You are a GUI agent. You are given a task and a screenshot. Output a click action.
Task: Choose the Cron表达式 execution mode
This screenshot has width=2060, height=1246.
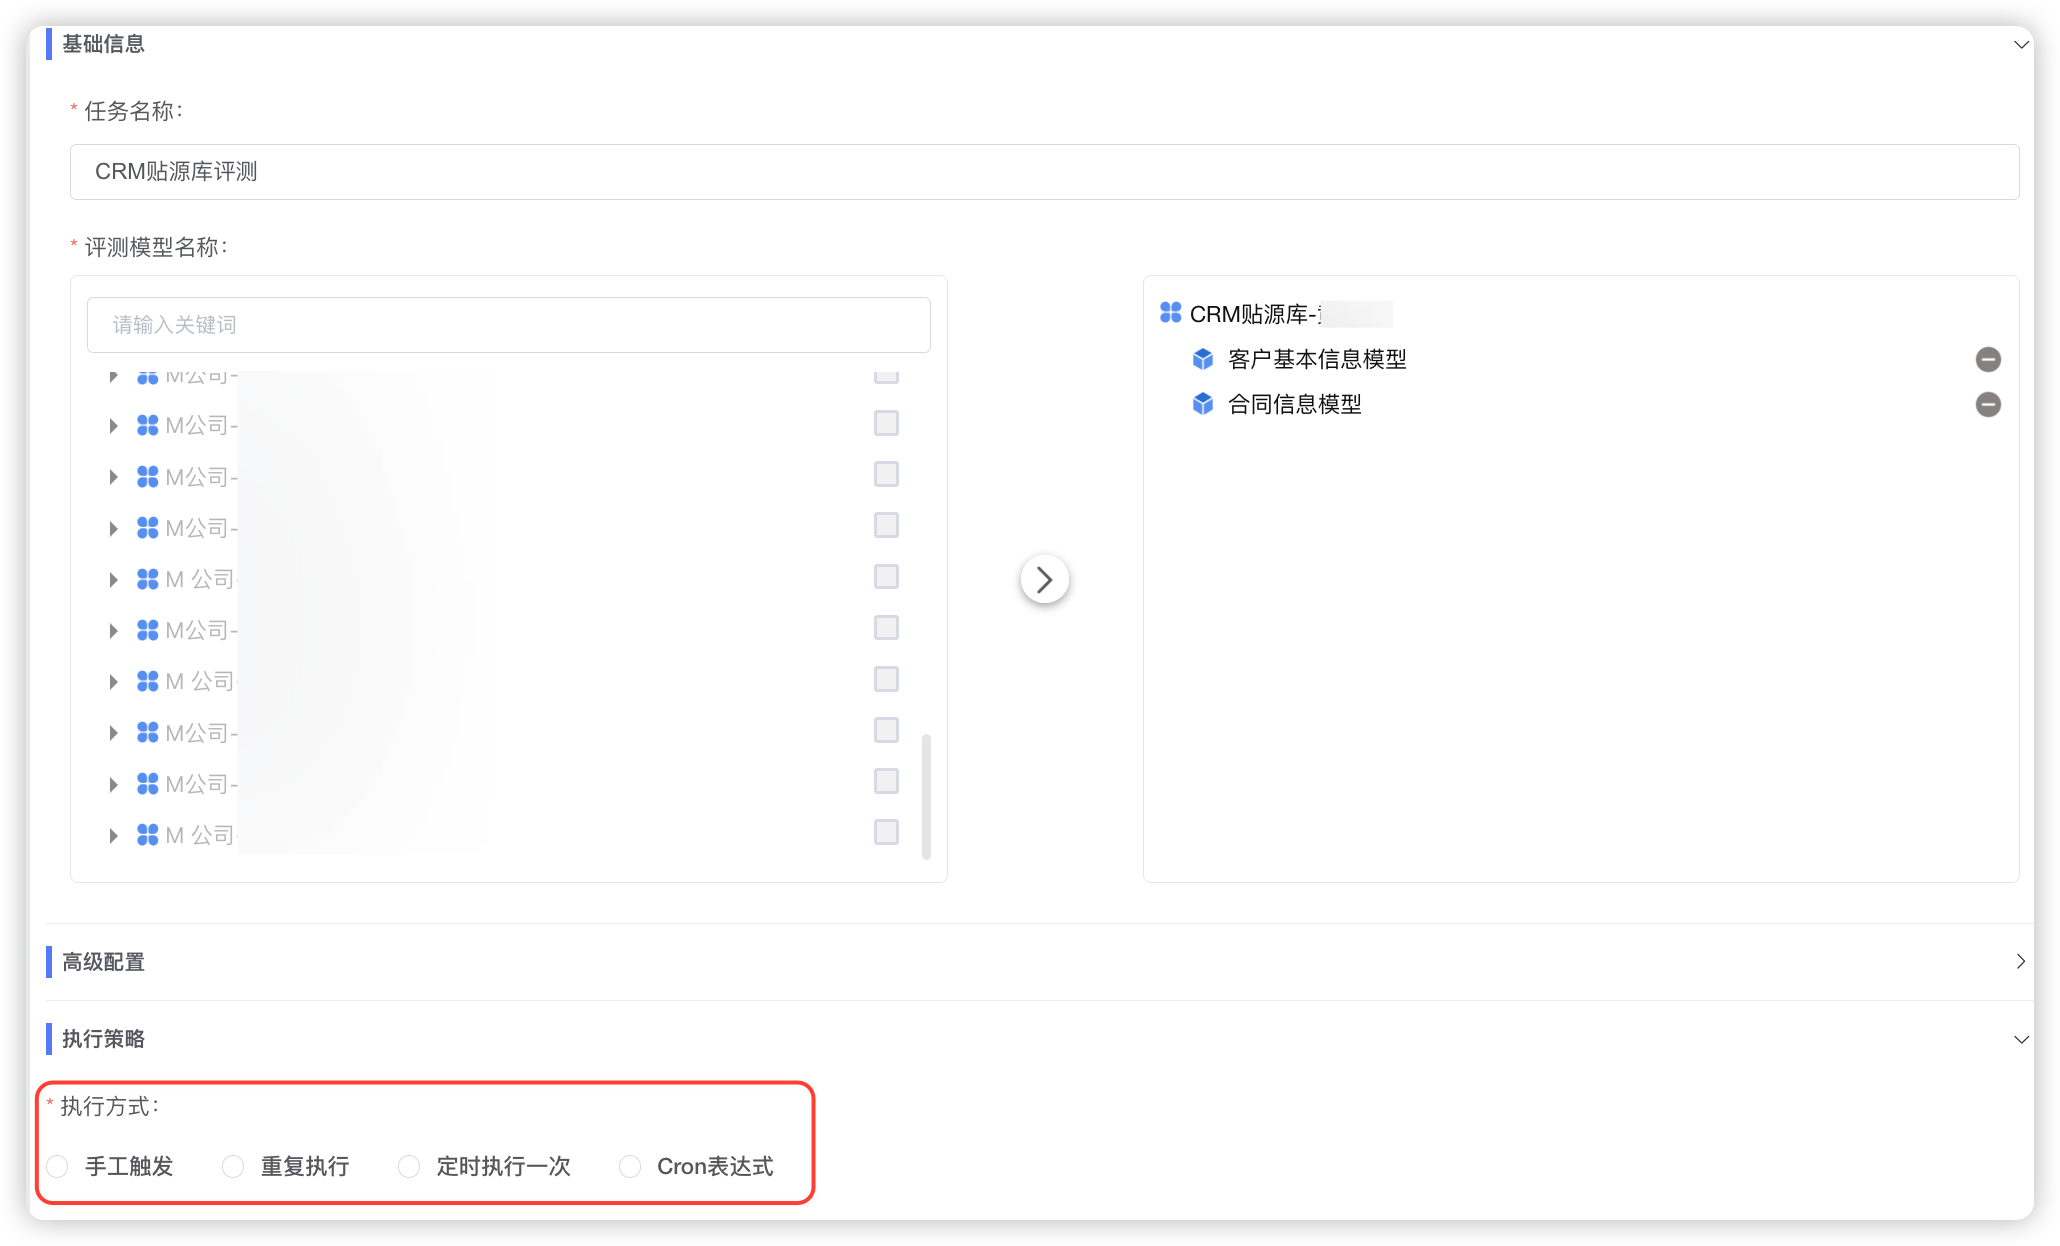click(630, 1166)
